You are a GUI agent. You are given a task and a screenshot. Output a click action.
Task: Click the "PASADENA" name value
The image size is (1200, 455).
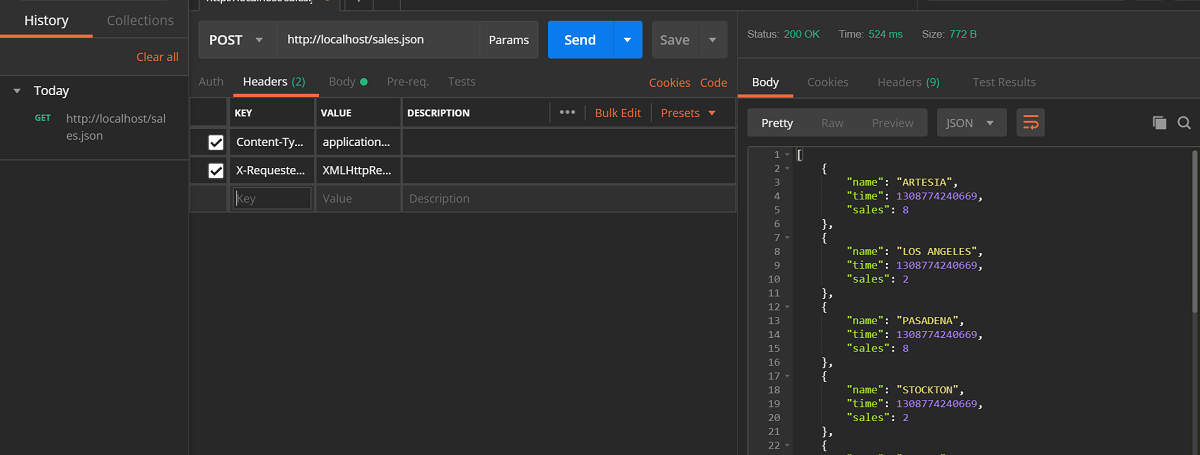coord(929,320)
